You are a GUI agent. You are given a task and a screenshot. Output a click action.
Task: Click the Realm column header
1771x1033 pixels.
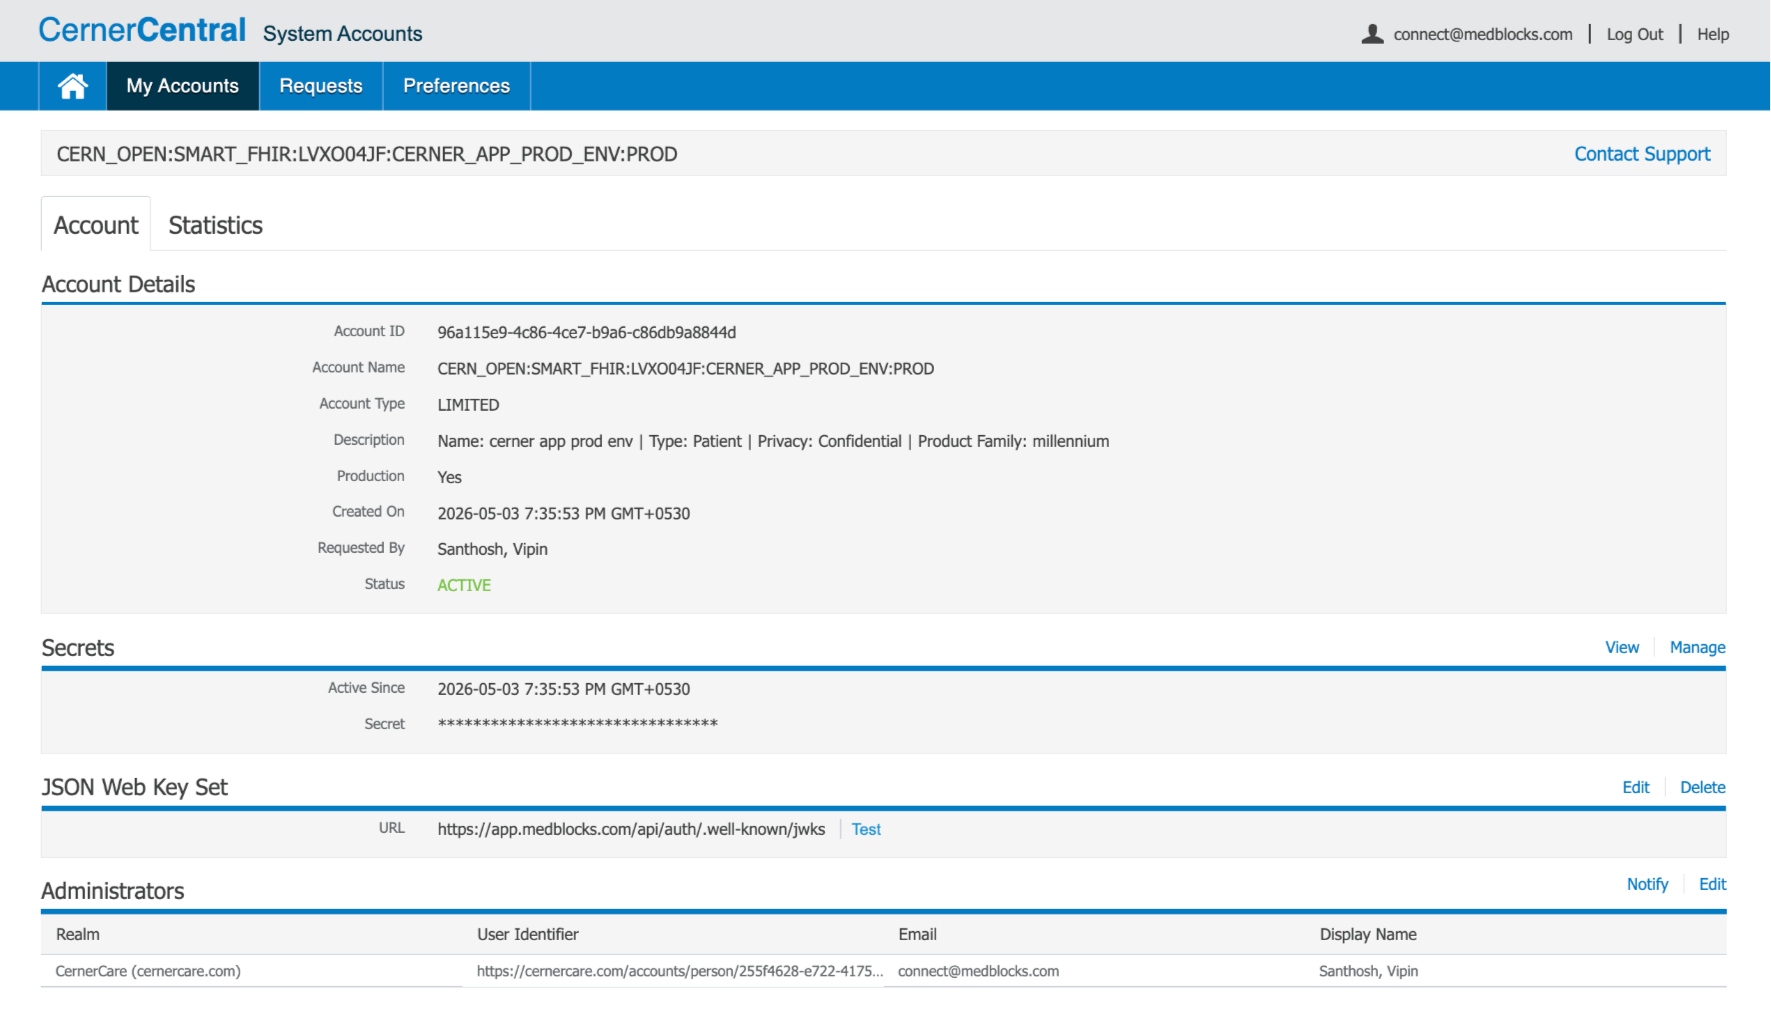(78, 934)
